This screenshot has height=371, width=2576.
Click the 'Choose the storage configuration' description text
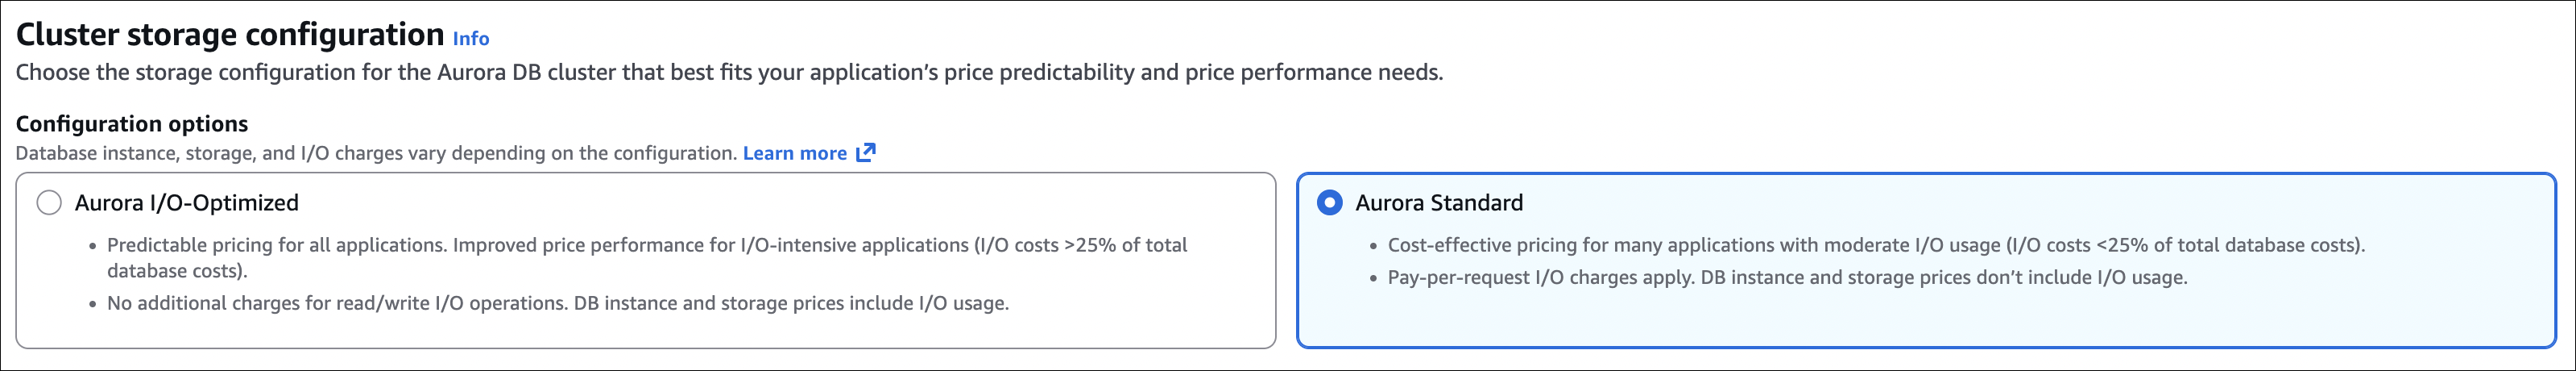729,73
